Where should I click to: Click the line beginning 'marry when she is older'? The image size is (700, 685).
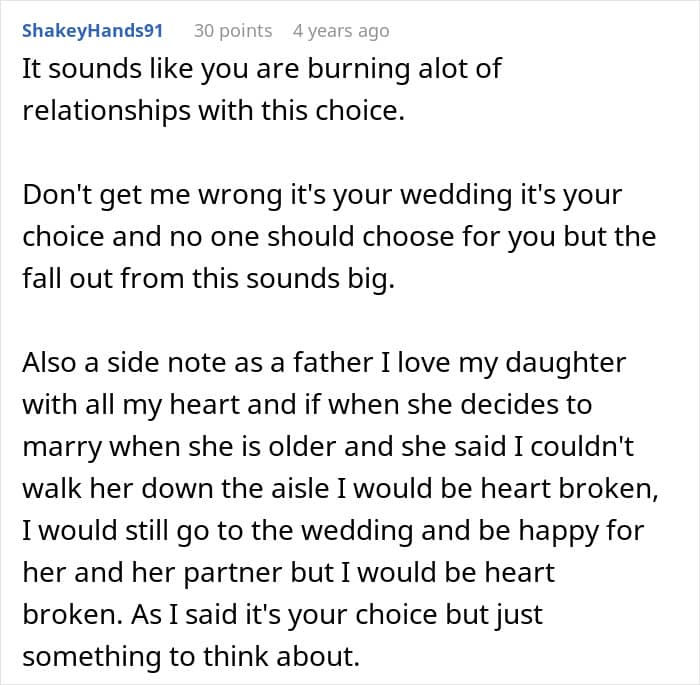click(x=328, y=447)
